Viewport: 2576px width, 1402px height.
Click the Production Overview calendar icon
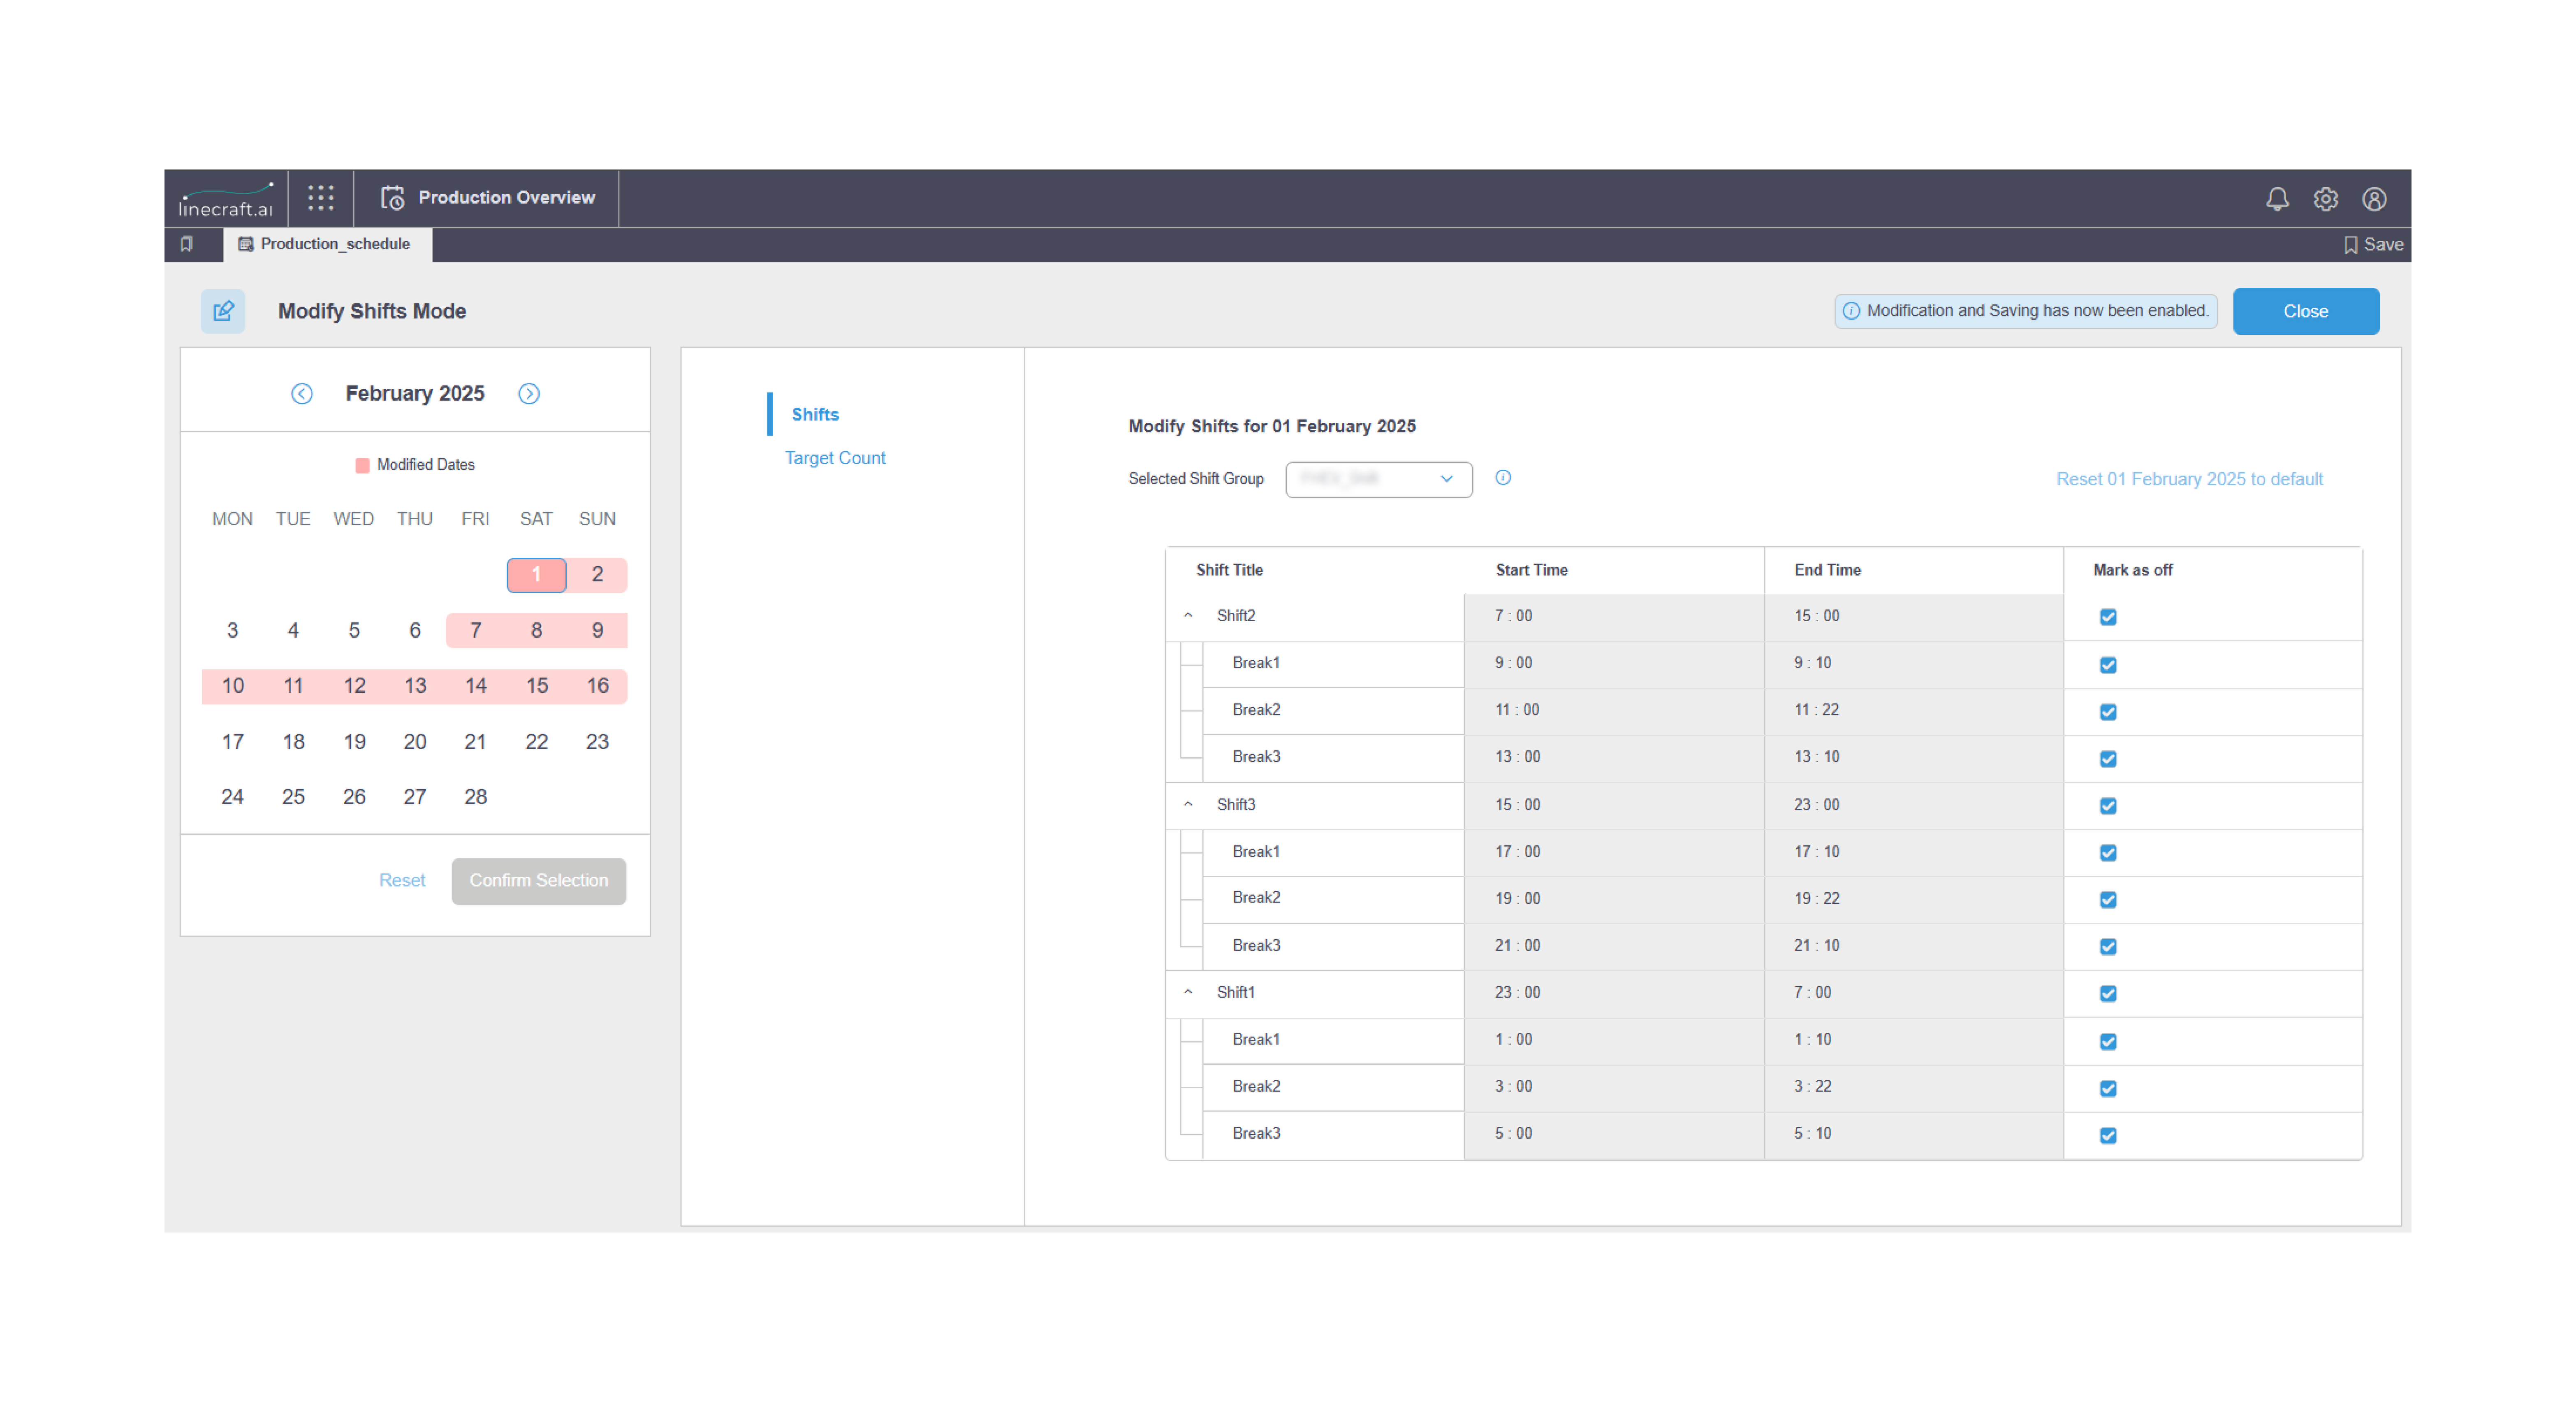tap(393, 198)
